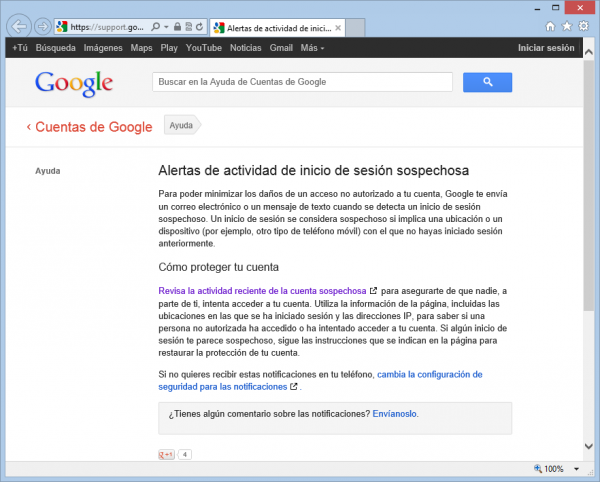Click the Home icon in browser toolbar
Image resolution: width=600 pixels, height=482 pixels.
click(550, 26)
